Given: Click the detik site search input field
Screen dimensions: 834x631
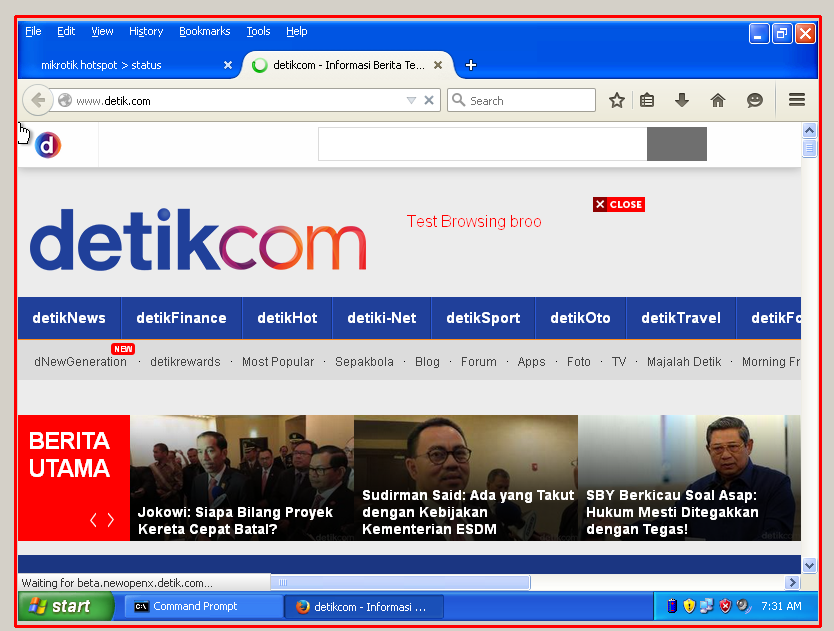Looking at the screenshot, I should pos(482,144).
